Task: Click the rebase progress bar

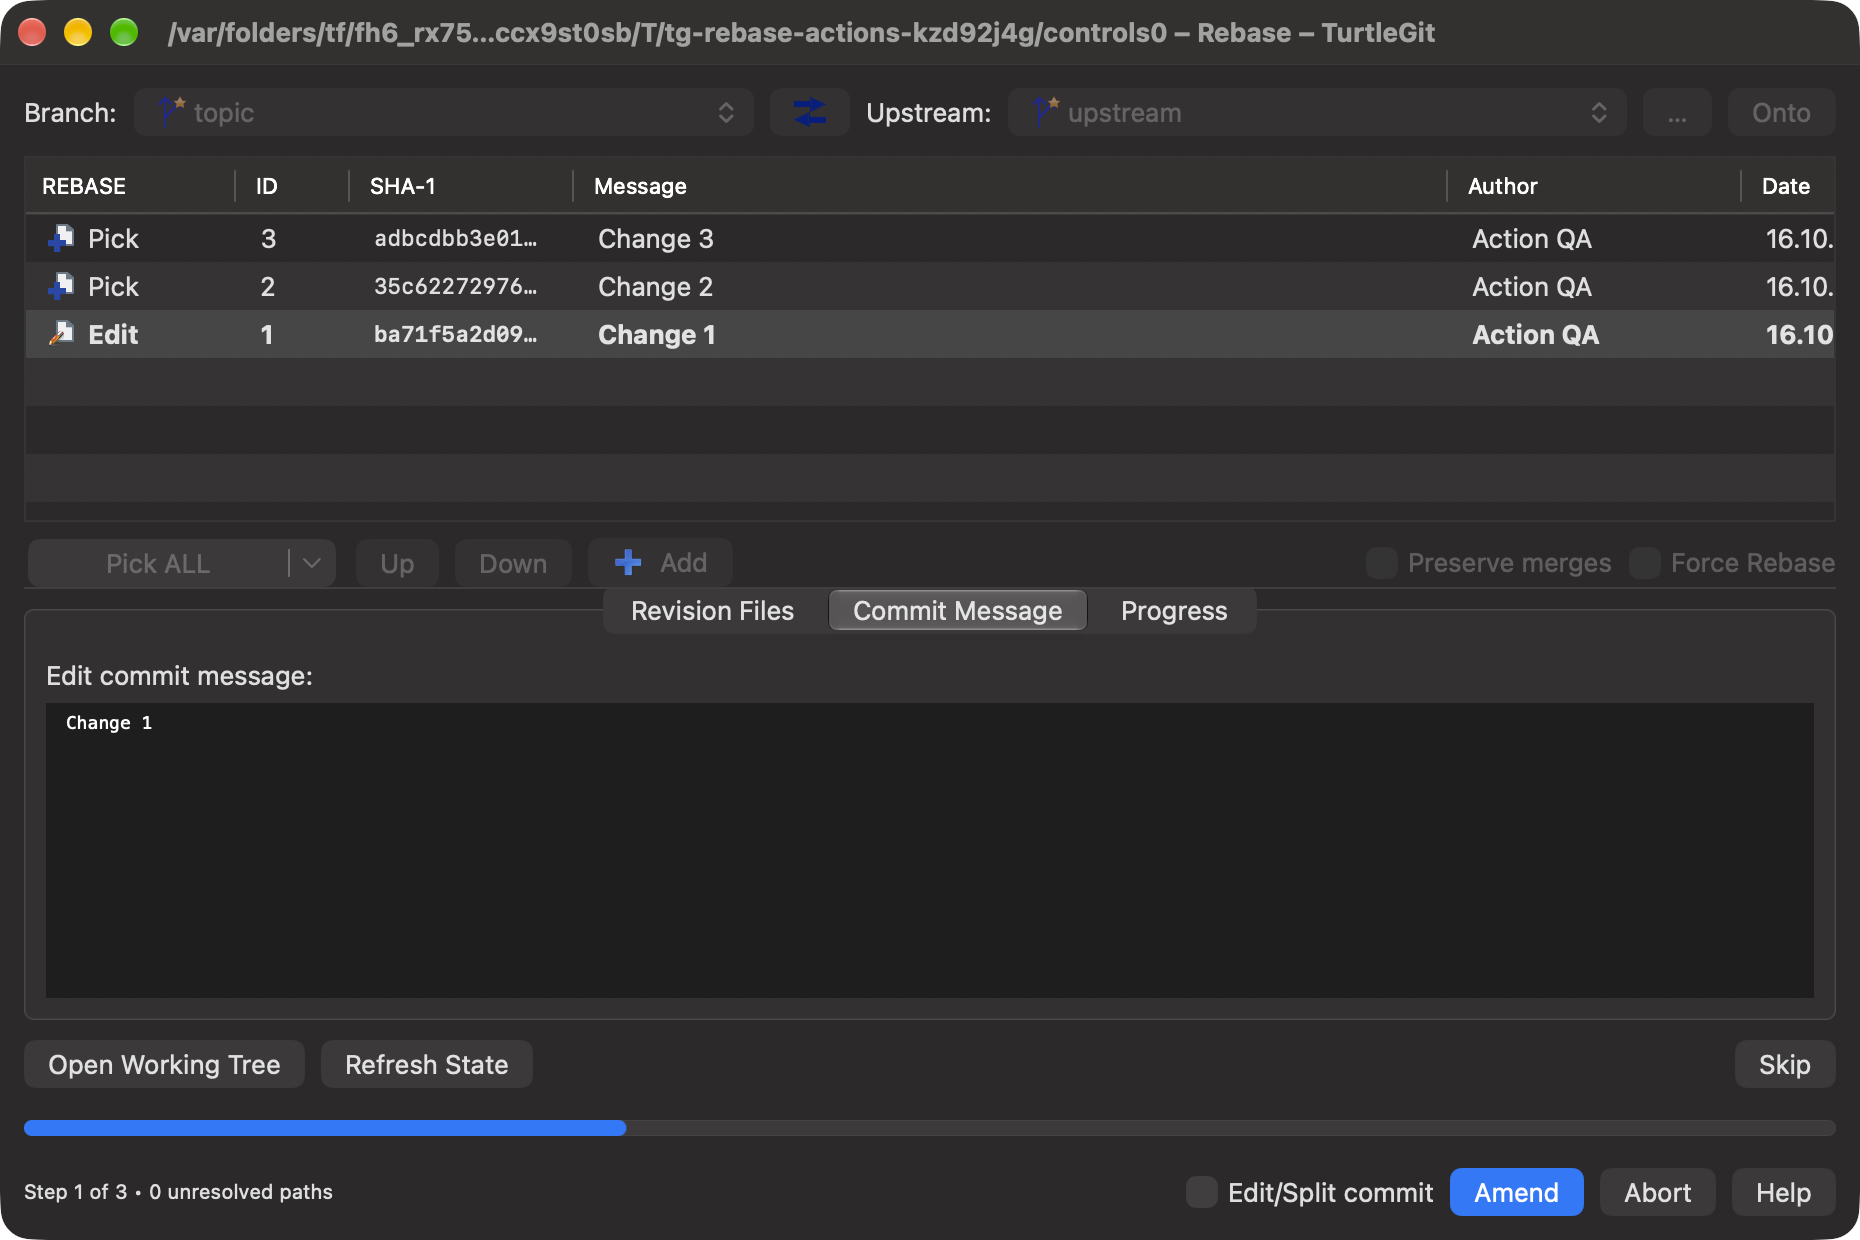Action: click(930, 1128)
